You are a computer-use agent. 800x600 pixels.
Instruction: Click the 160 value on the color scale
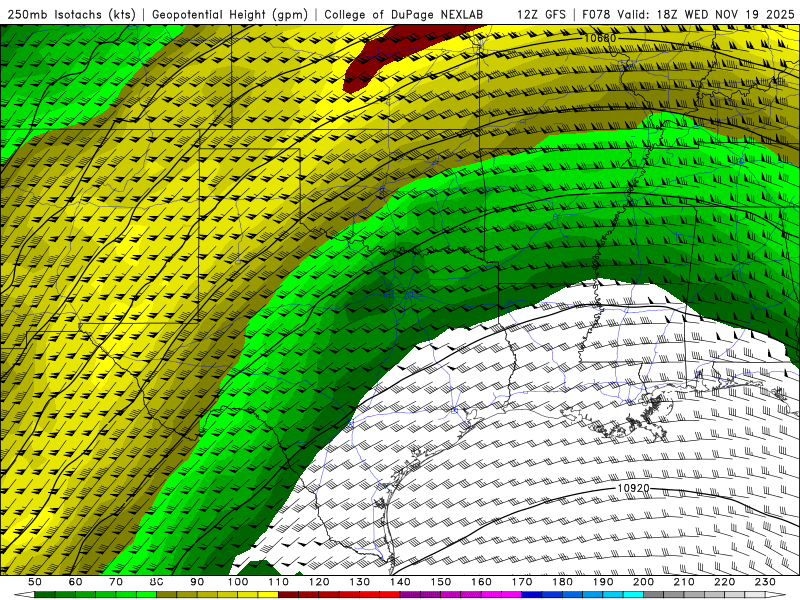point(481,582)
